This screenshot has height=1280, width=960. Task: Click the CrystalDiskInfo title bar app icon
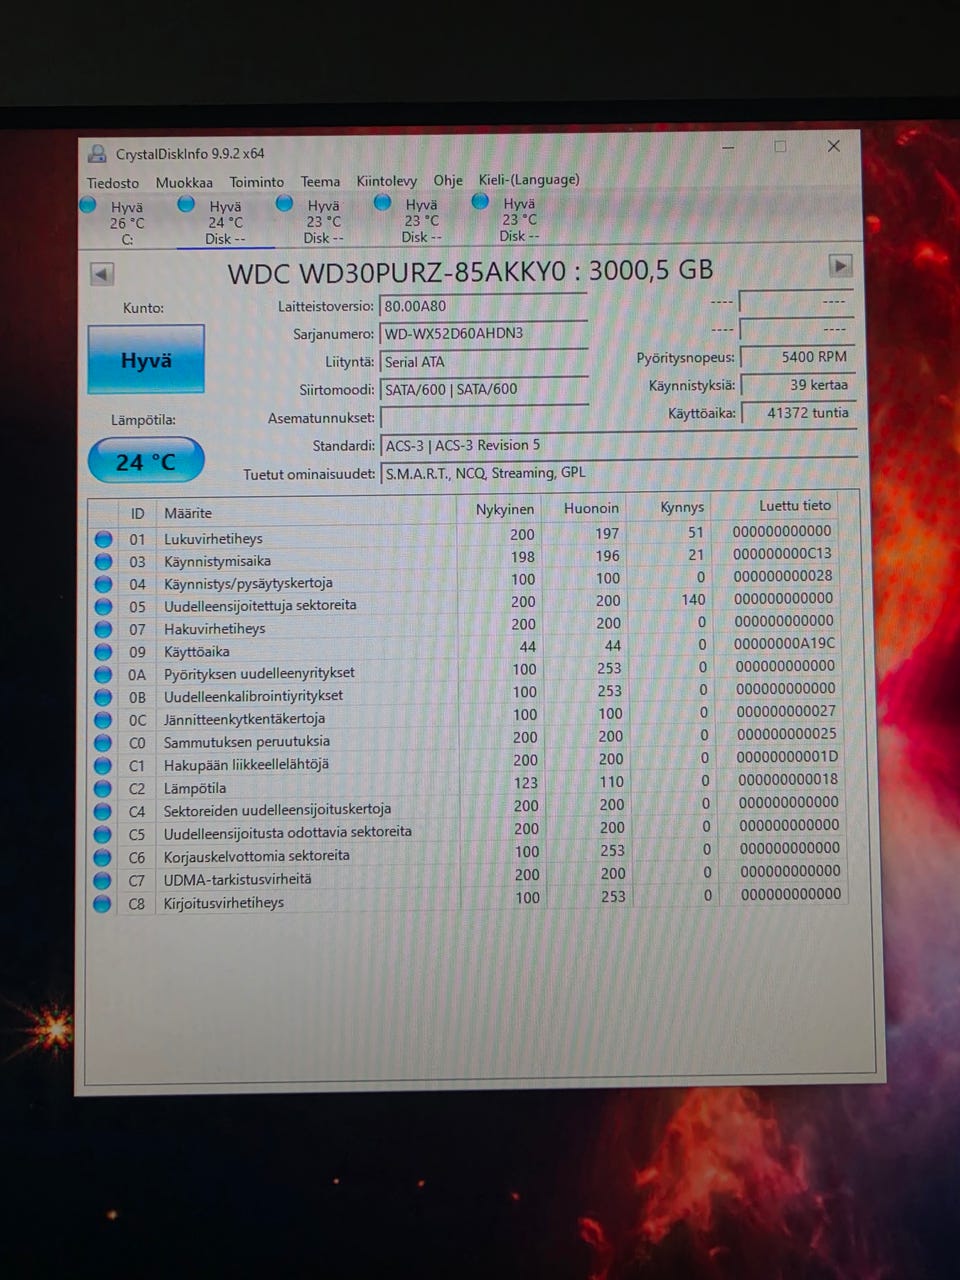[x=97, y=153]
